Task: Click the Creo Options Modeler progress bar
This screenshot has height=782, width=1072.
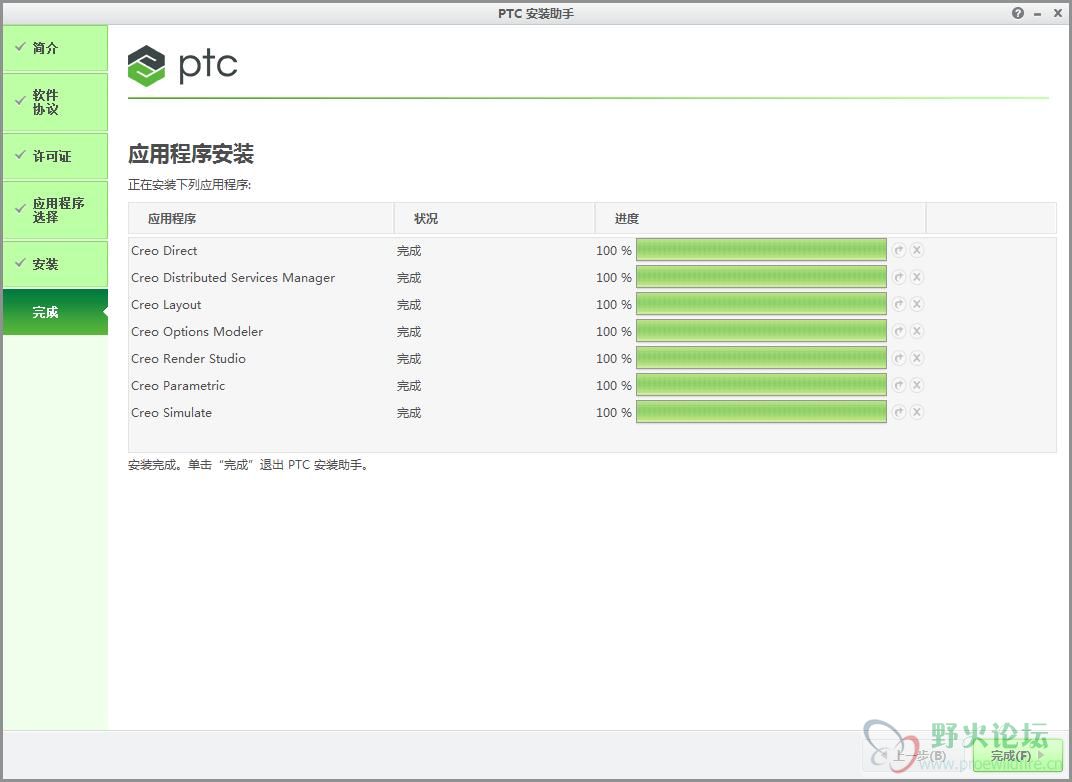Action: click(x=761, y=331)
